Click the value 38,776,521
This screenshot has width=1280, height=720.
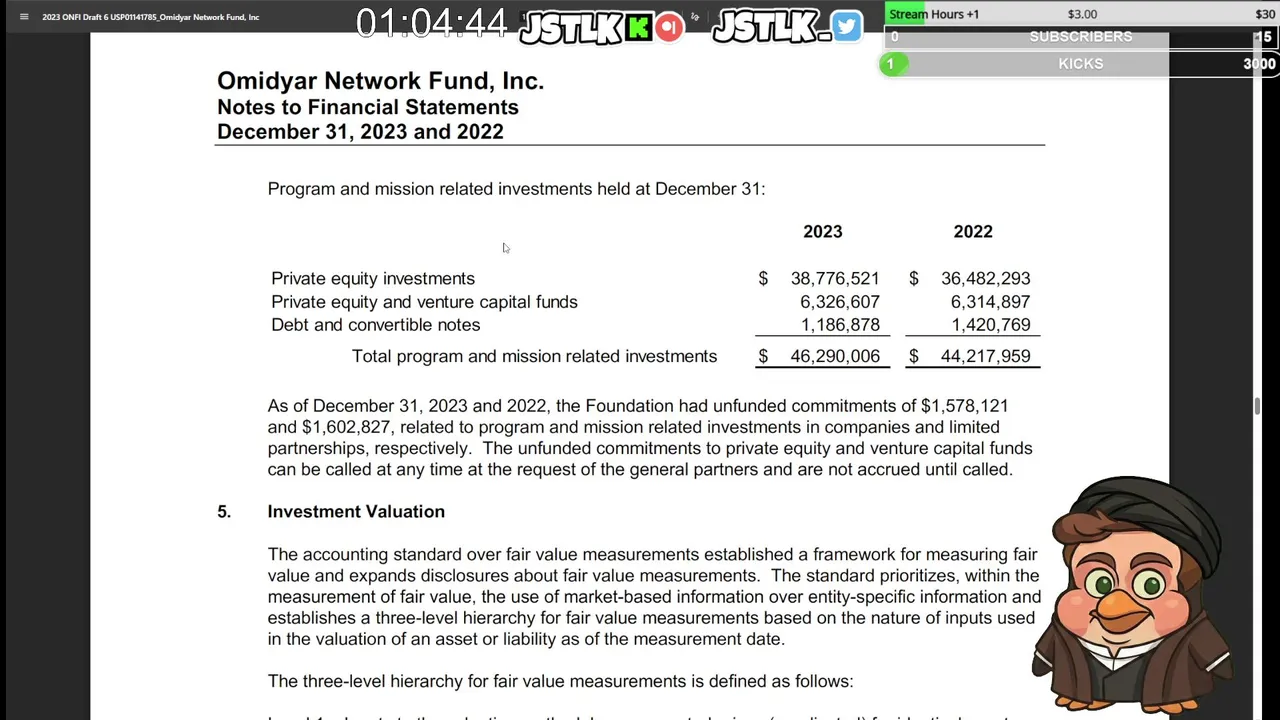(x=835, y=279)
